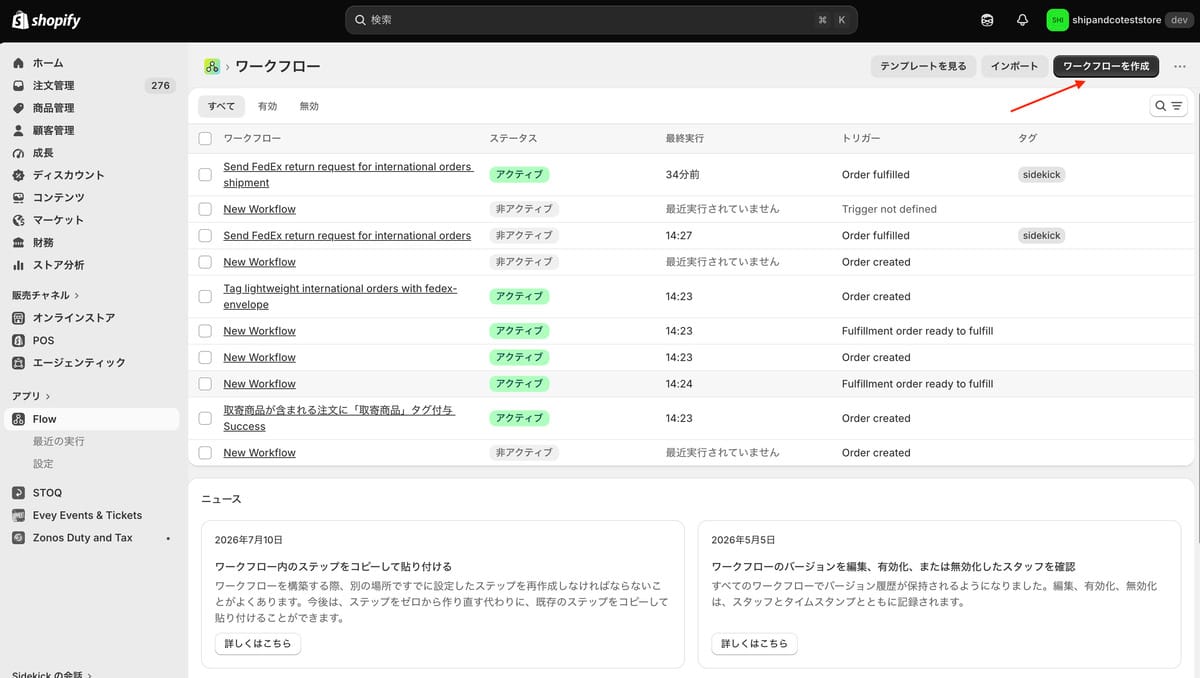Select the すべて tab
The height and width of the screenshot is (678, 1200).
click(221, 106)
